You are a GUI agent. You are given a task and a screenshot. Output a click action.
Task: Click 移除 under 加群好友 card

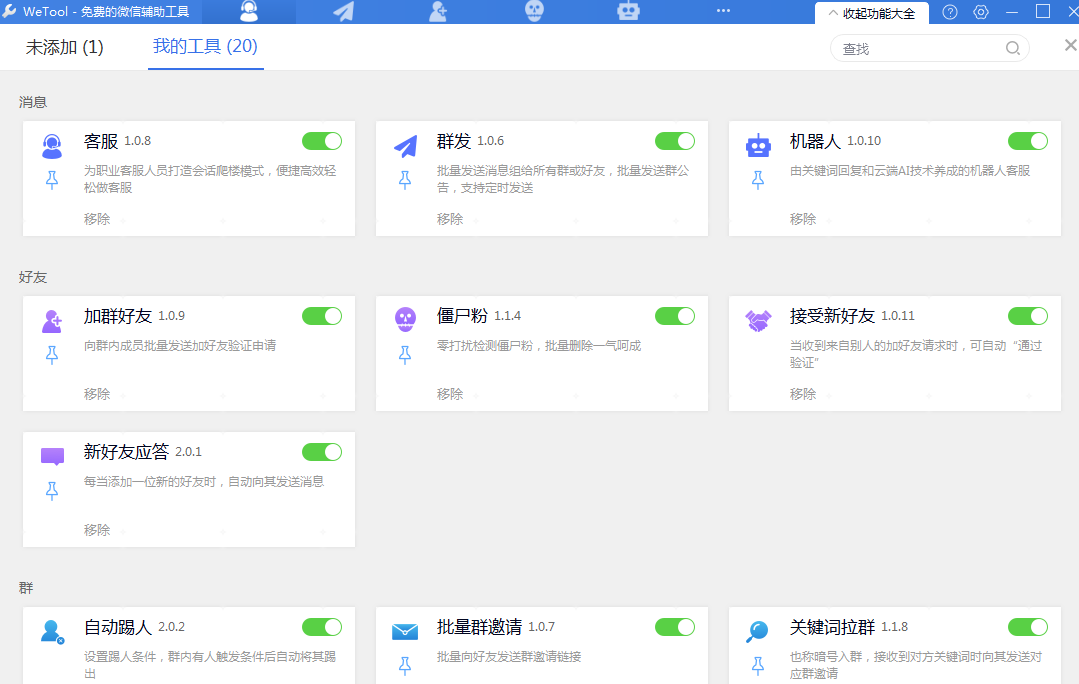(x=97, y=394)
